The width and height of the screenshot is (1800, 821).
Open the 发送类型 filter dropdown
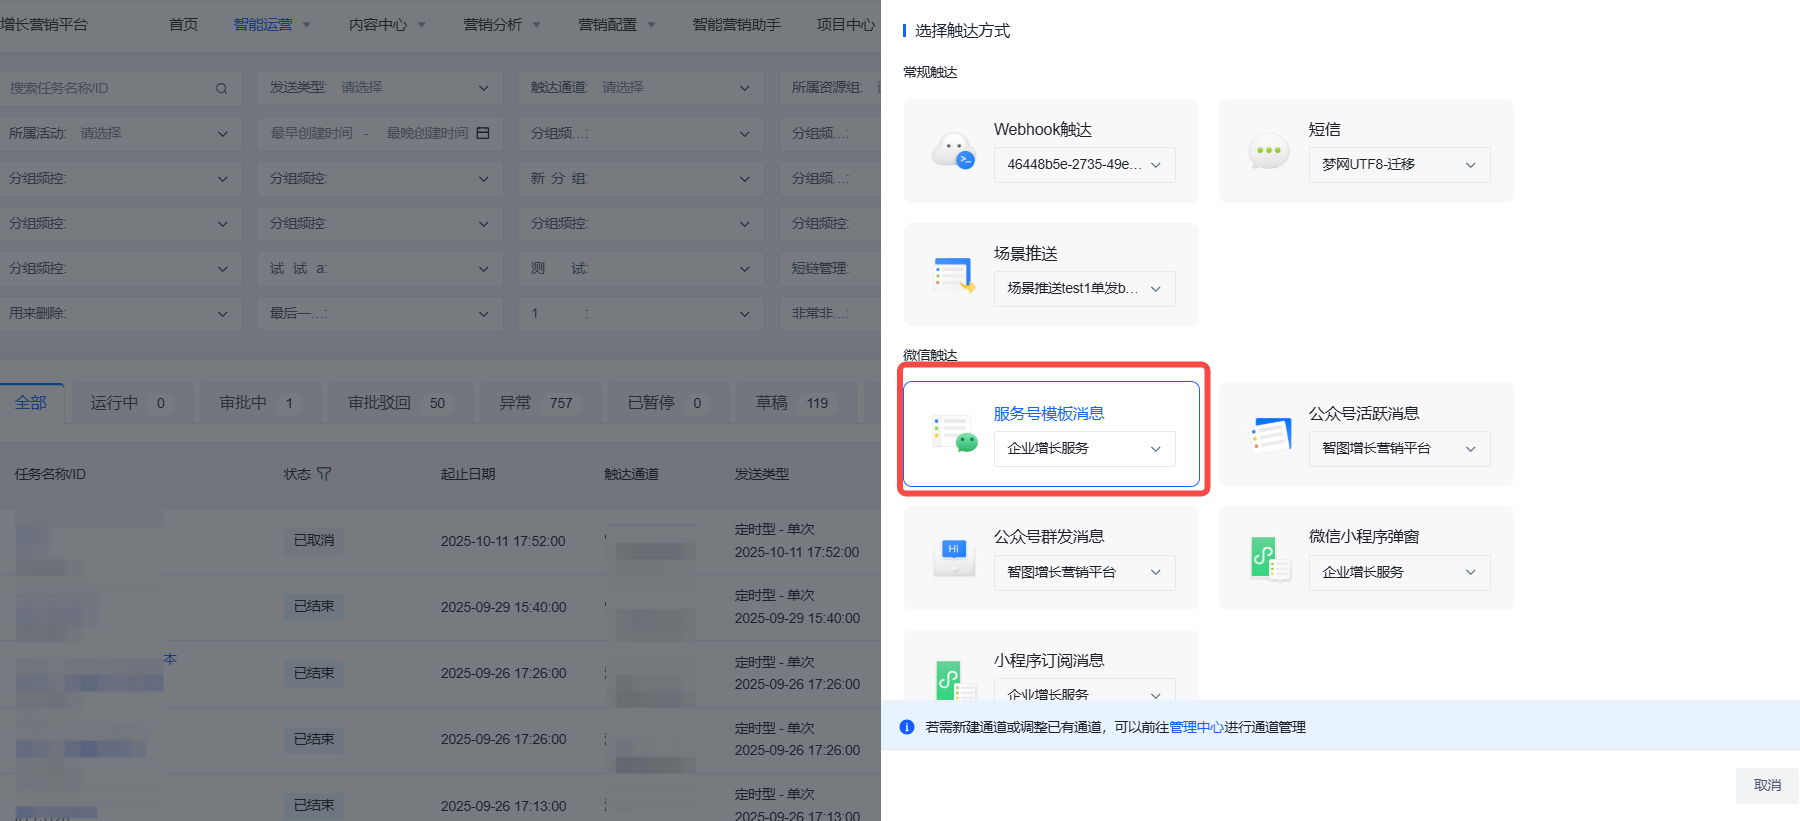[x=380, y=88]
